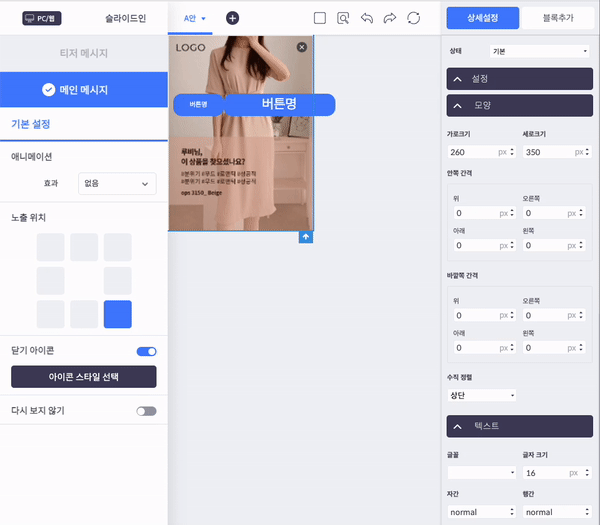Viewport: 600px width, 525px height.
Task: Click the refresh/reset icon in toolbar
Action: click(413, 18)
